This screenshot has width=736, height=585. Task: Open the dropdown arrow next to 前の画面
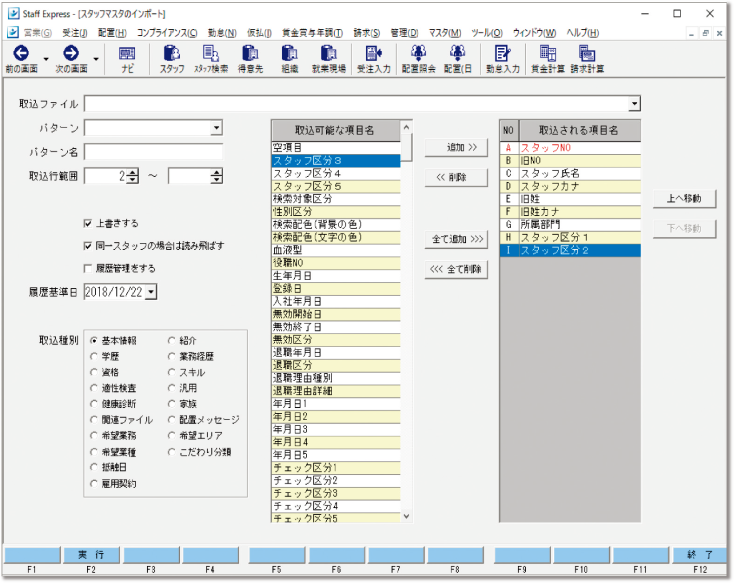coord(46,59)
